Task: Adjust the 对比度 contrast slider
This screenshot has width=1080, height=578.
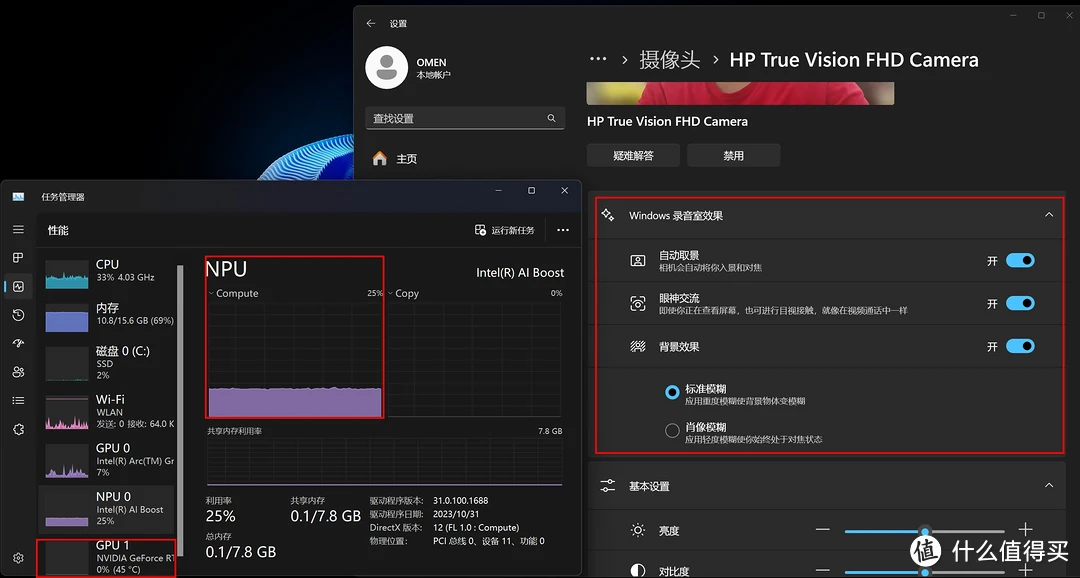Action: click(x=924, y=571)
